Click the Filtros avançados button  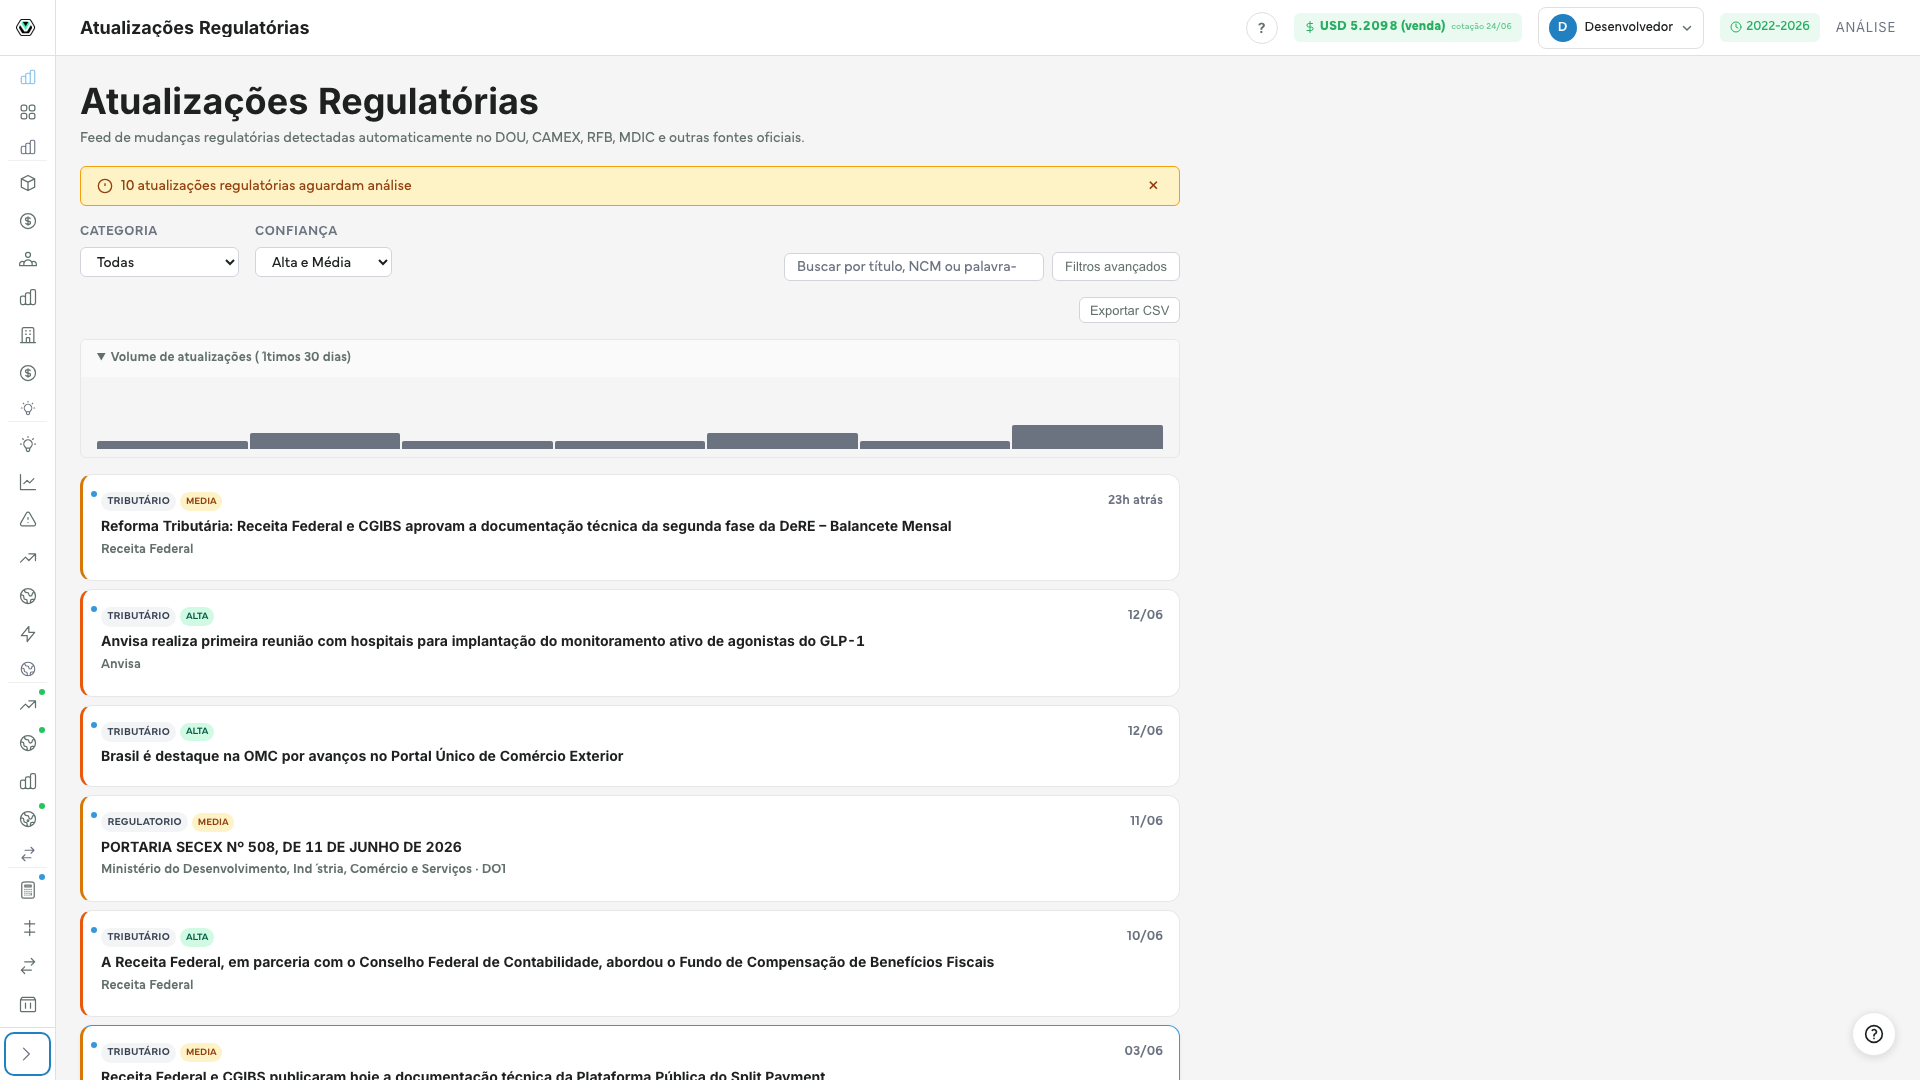1115,267
